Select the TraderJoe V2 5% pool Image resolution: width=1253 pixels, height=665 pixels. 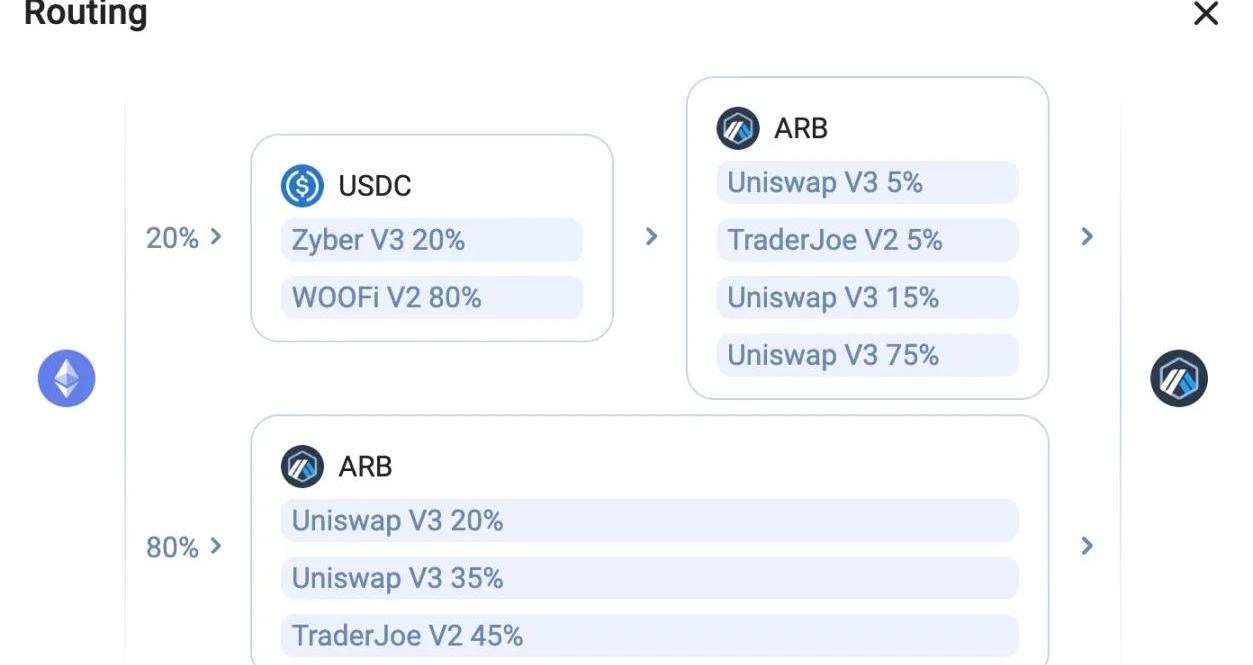(867, 241)
